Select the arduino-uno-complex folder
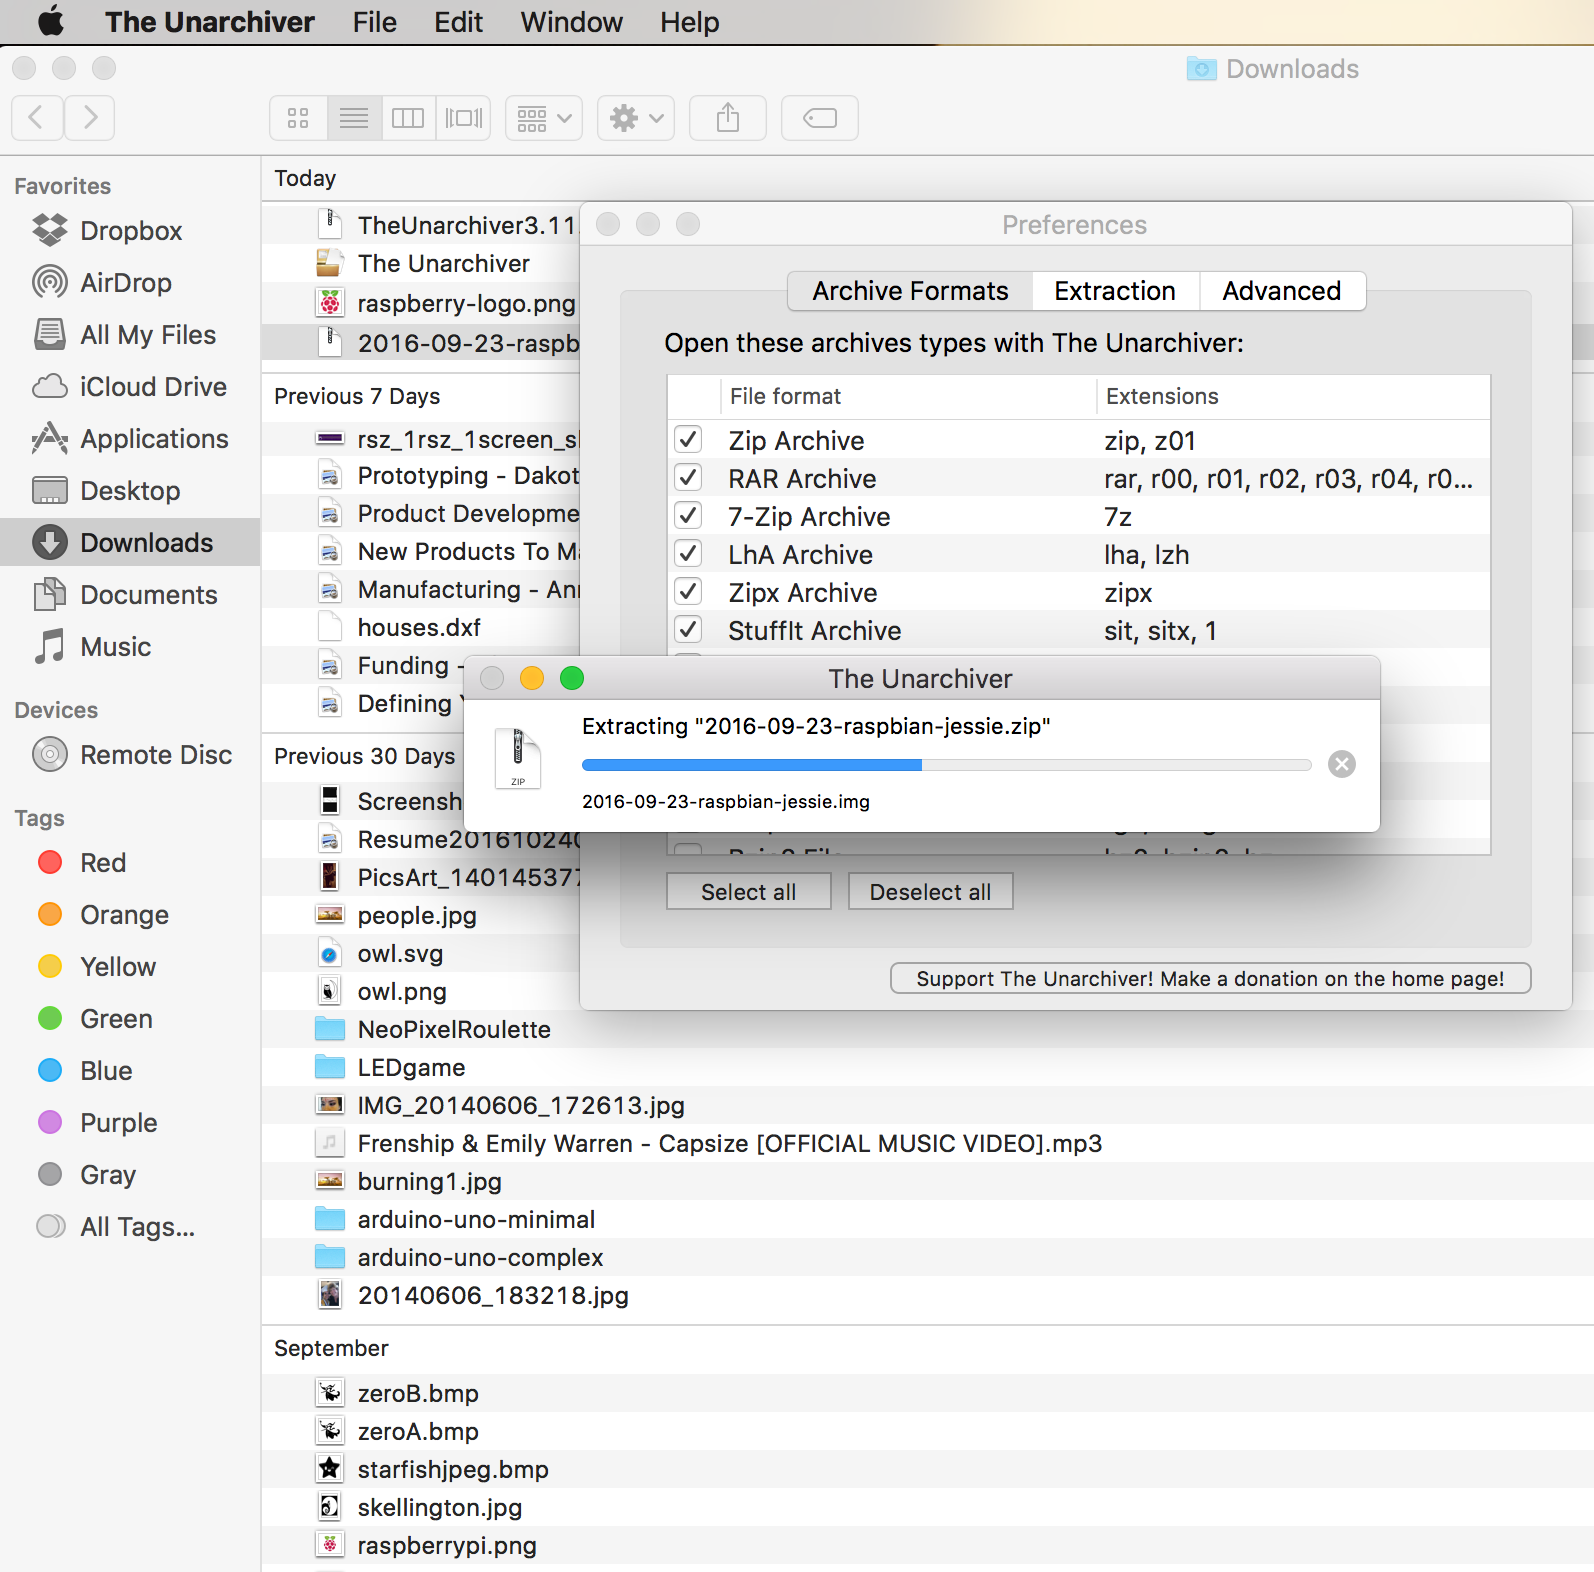 [927, 1258]
